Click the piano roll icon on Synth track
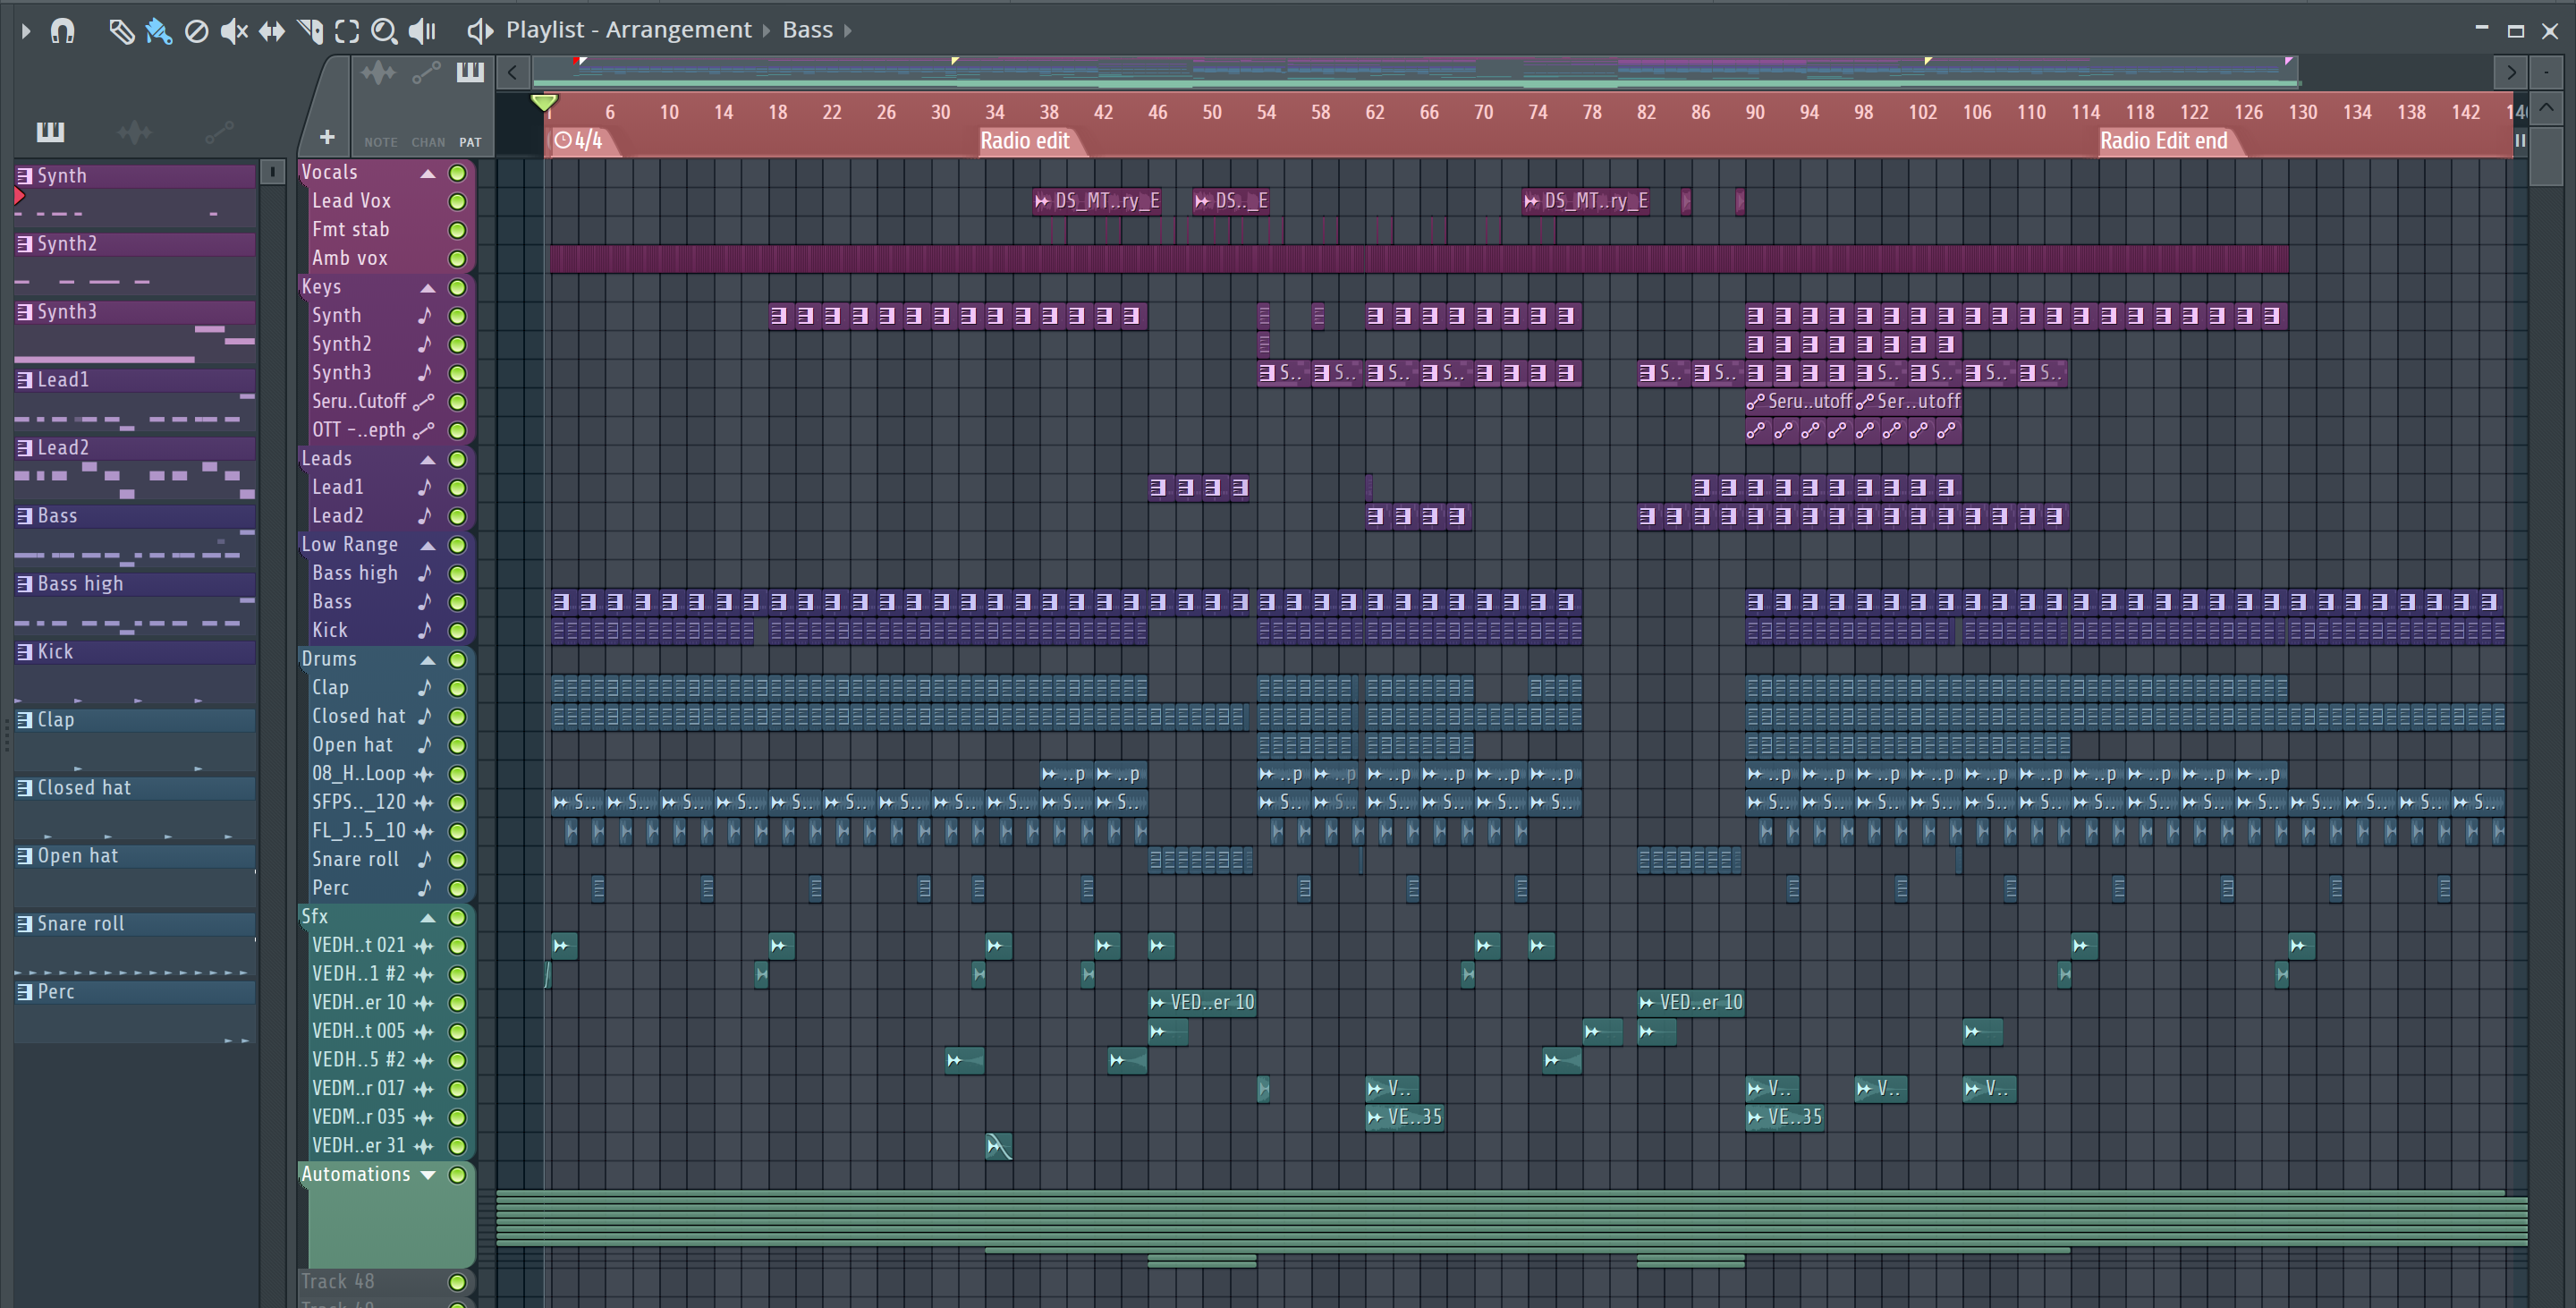 (425, 316)
